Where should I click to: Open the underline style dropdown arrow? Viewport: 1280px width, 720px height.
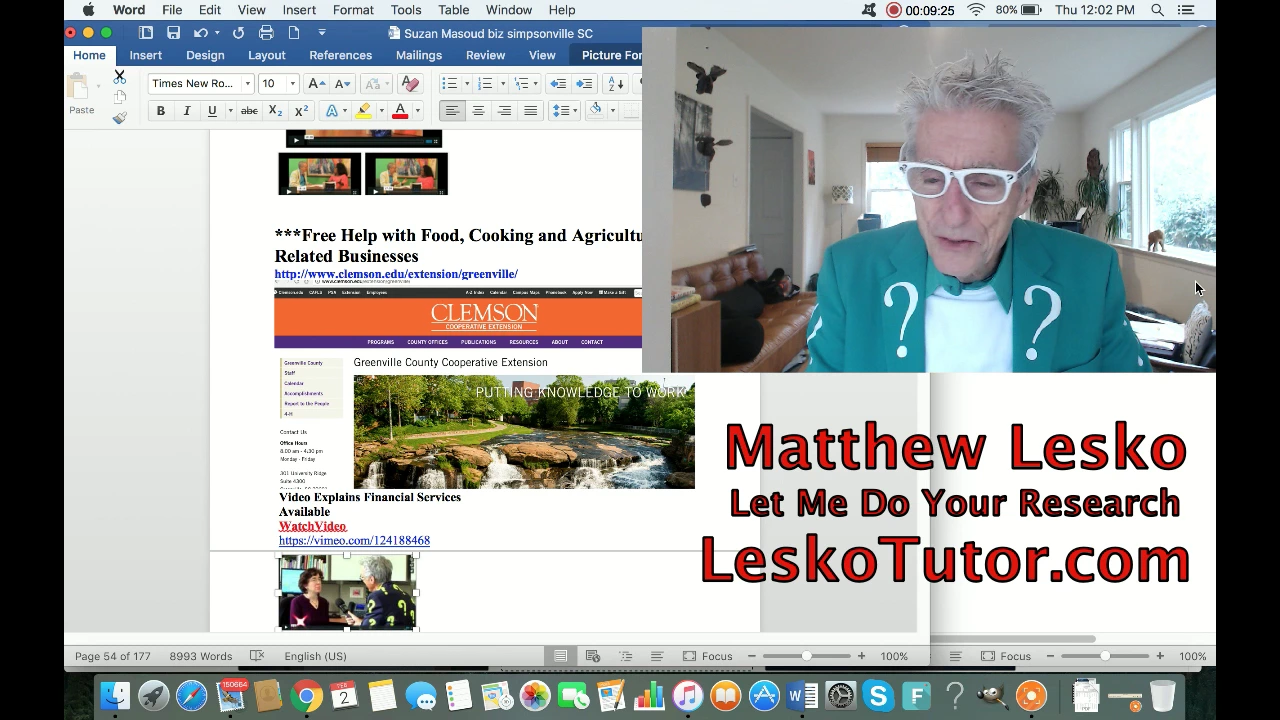click(x=229, y=111)
